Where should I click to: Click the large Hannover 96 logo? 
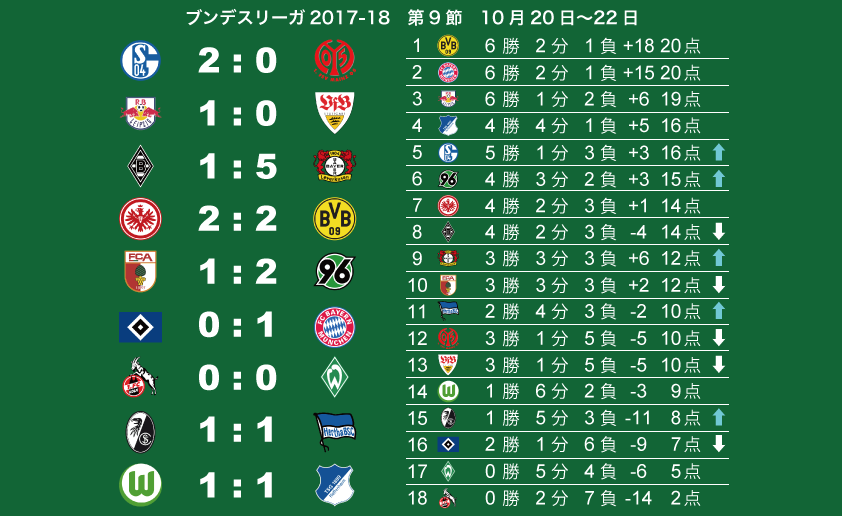click(x=335, y=271)
